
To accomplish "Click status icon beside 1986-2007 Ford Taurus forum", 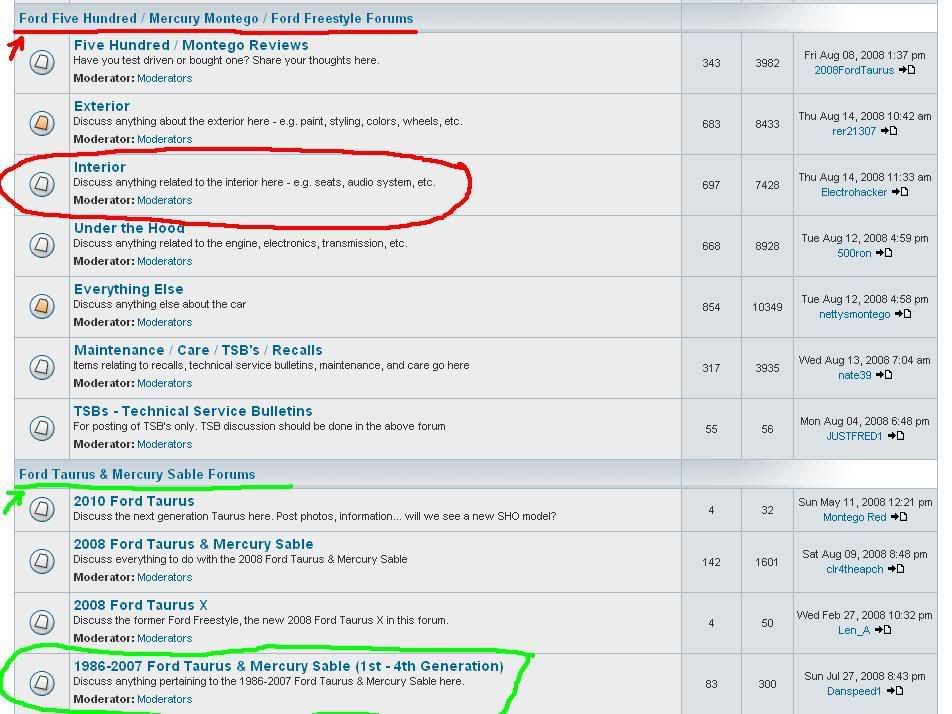I will tap(42, 682).
